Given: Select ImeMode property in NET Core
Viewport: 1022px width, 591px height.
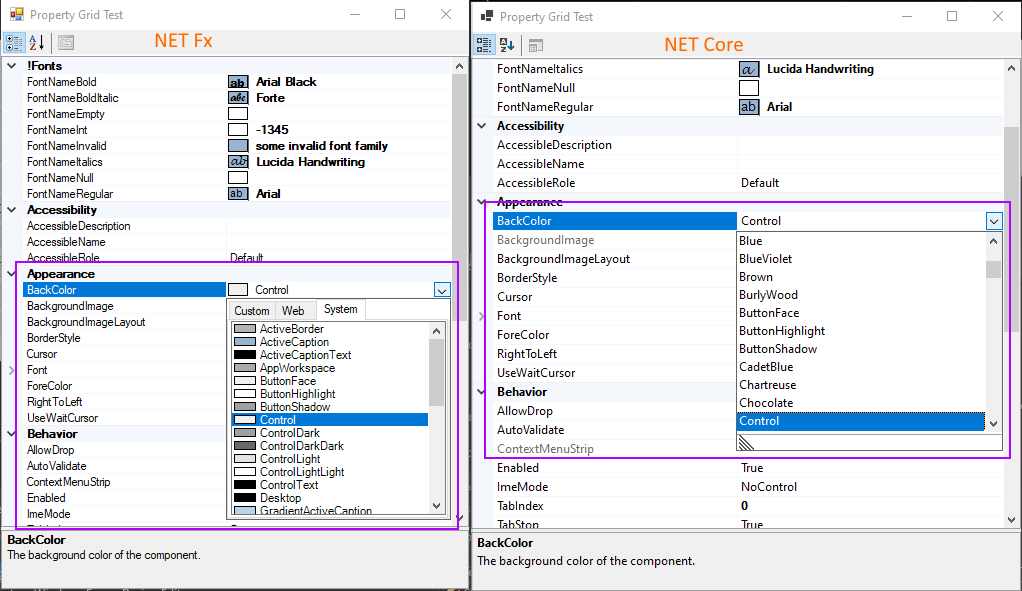Looking at the screenshot, I should coord(522,487).
